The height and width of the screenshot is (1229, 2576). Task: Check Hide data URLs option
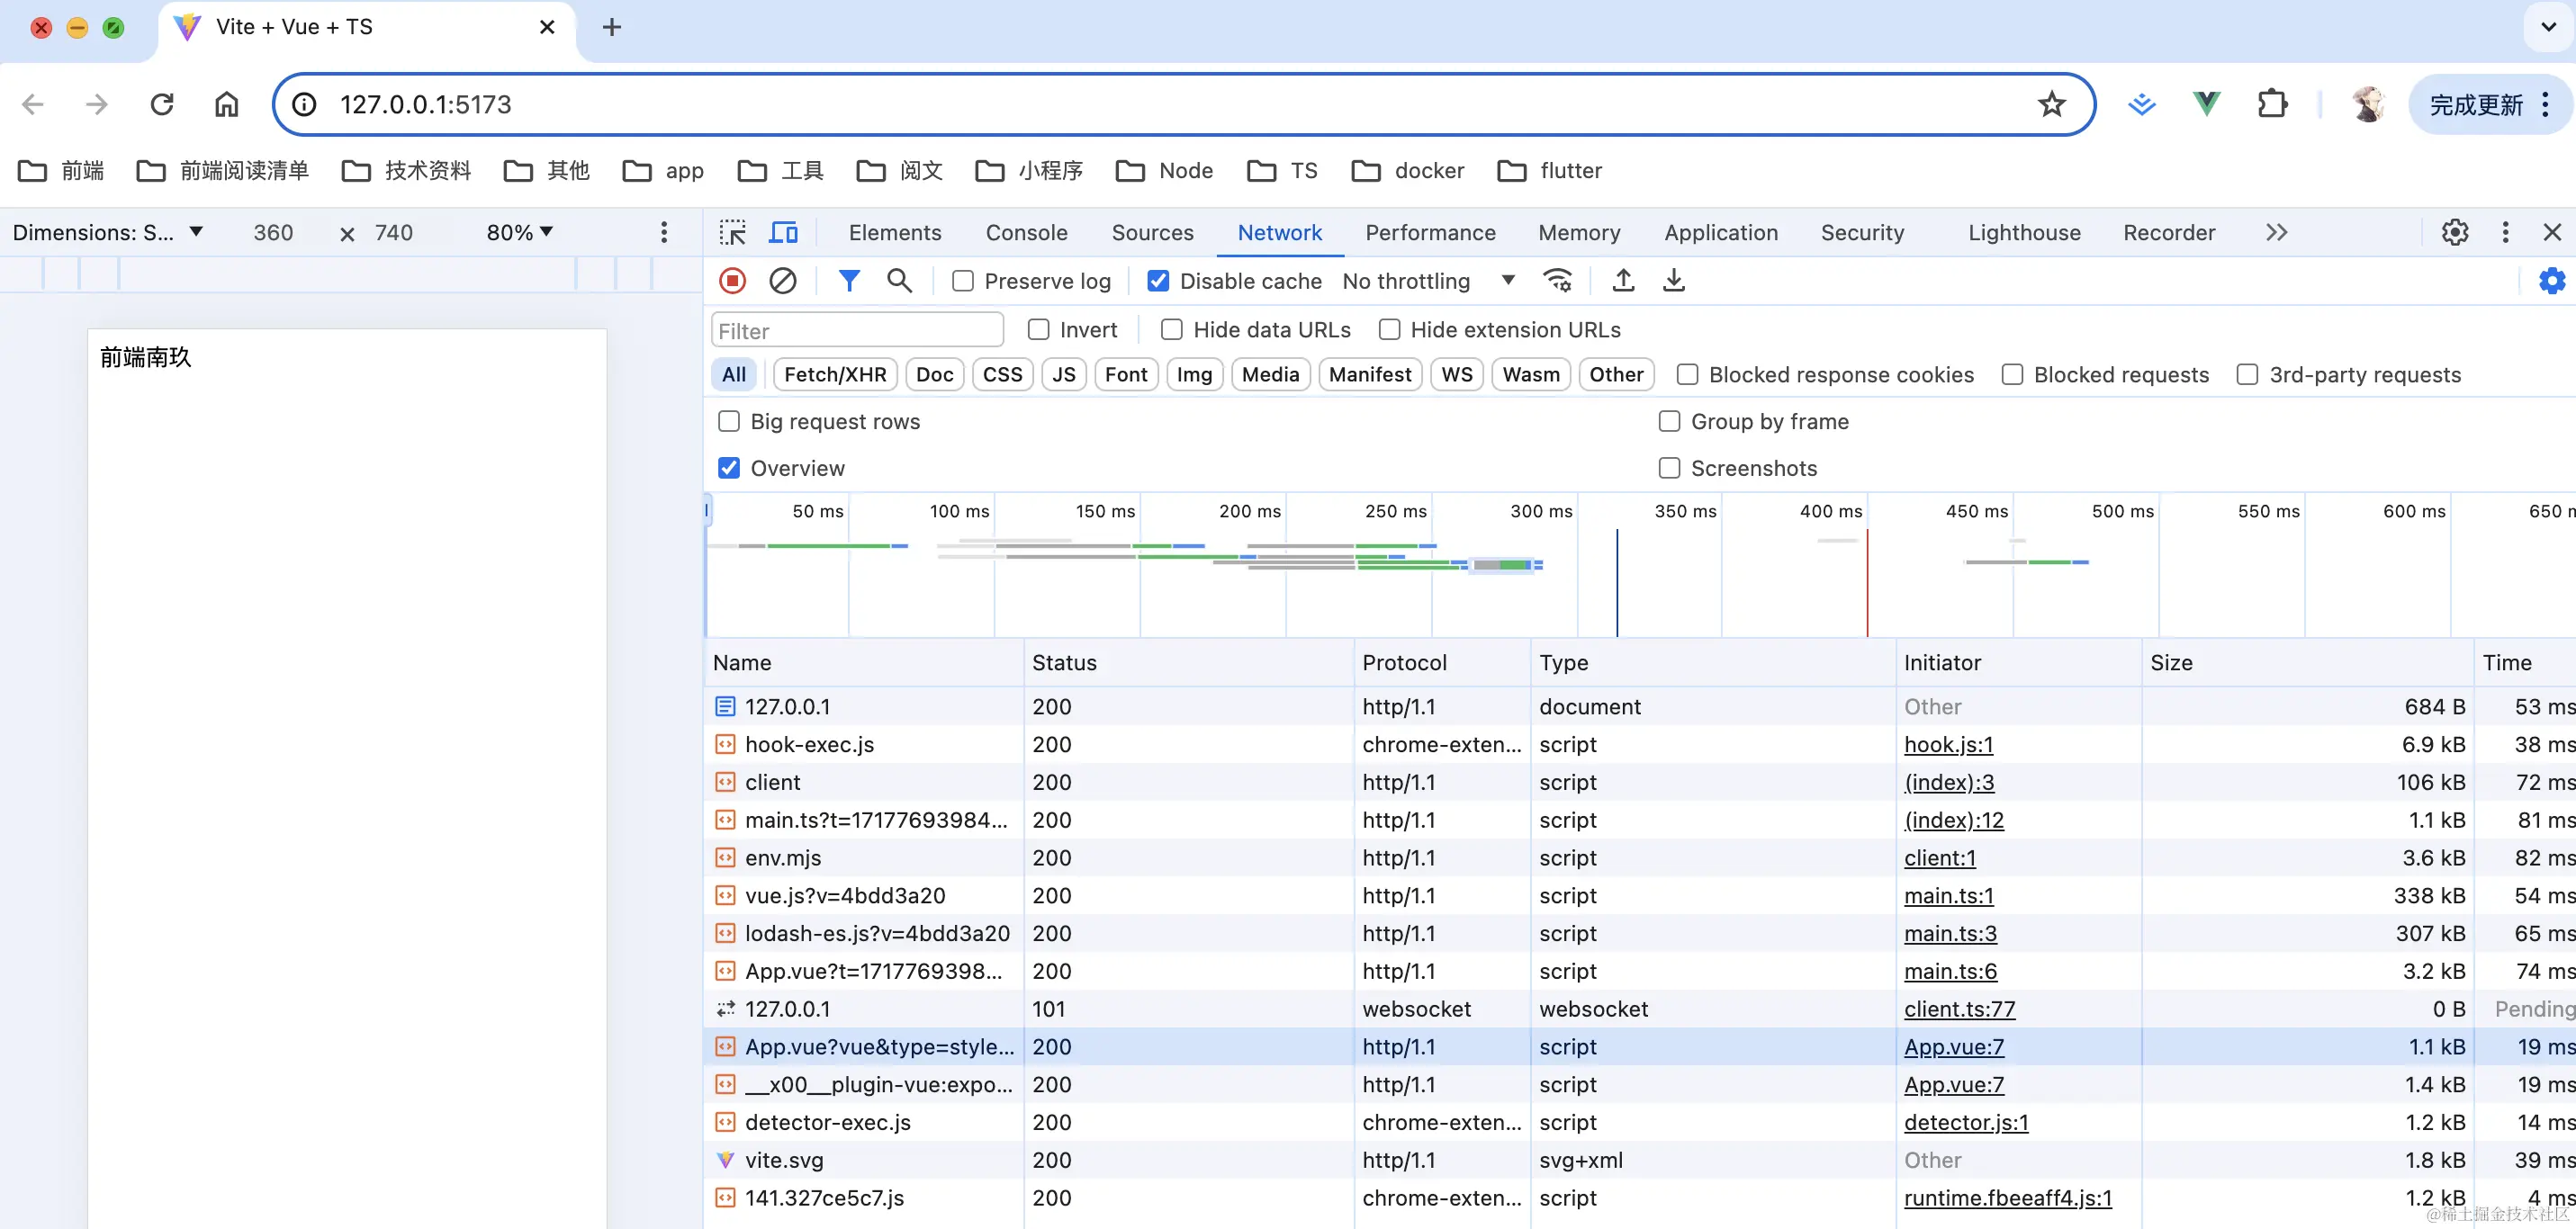tap(1171, 330)
